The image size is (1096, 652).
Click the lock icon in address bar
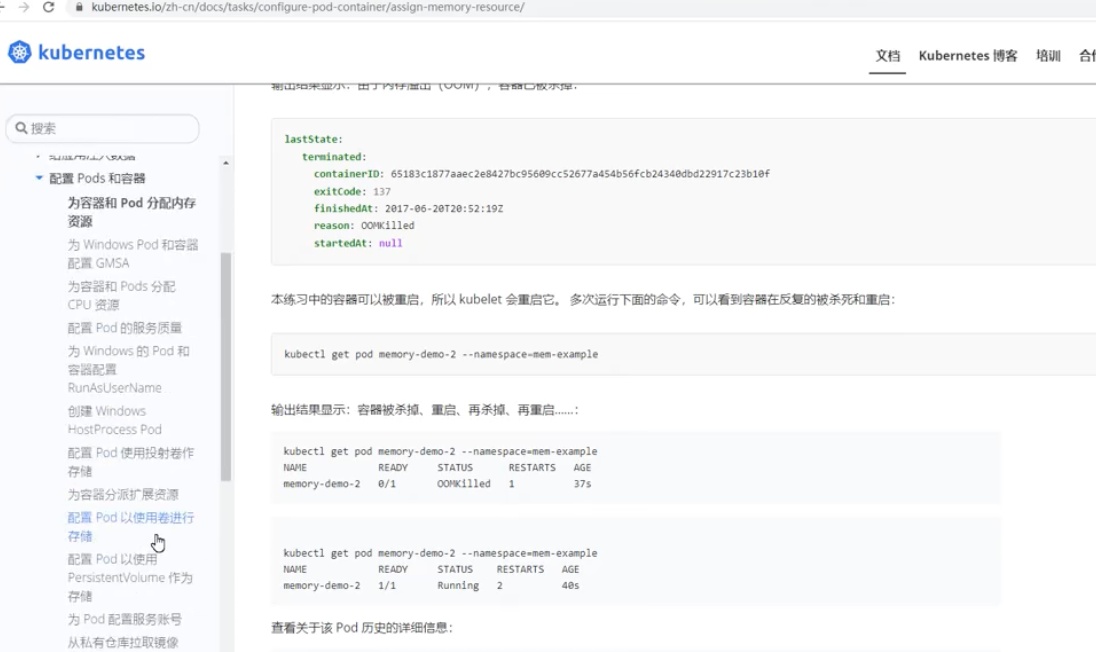(x=78, y=7)
